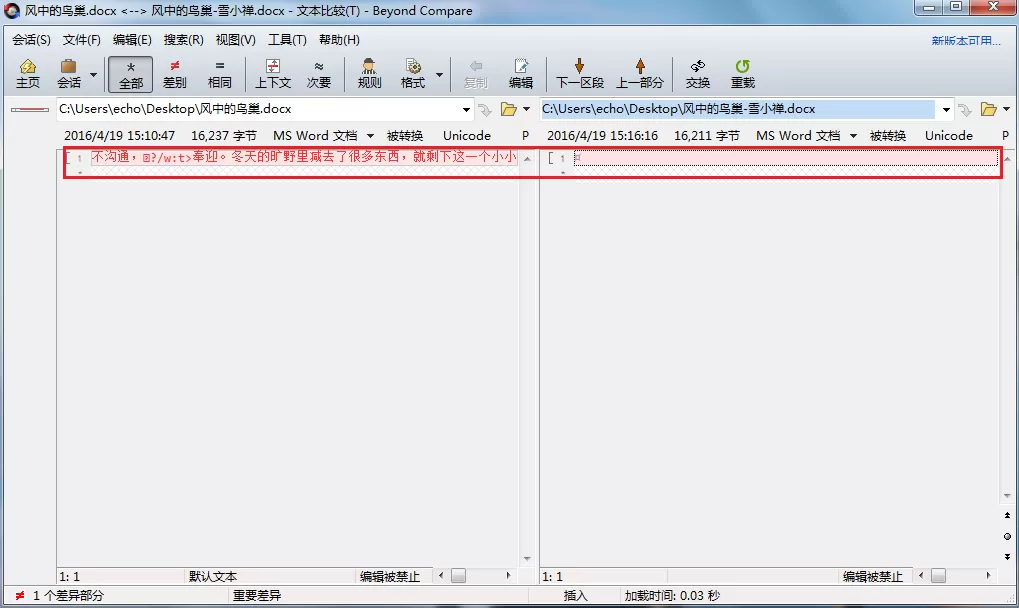Toggle the 次要 minor differences button
The width and height of the screenshot is (1019, 608).
coord(319,73)
